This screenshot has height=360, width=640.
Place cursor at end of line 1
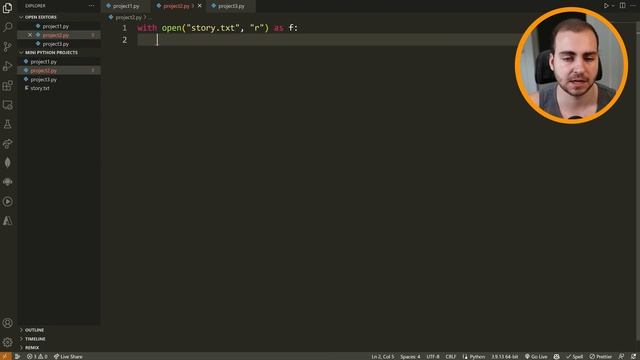(x=299, y=28)
